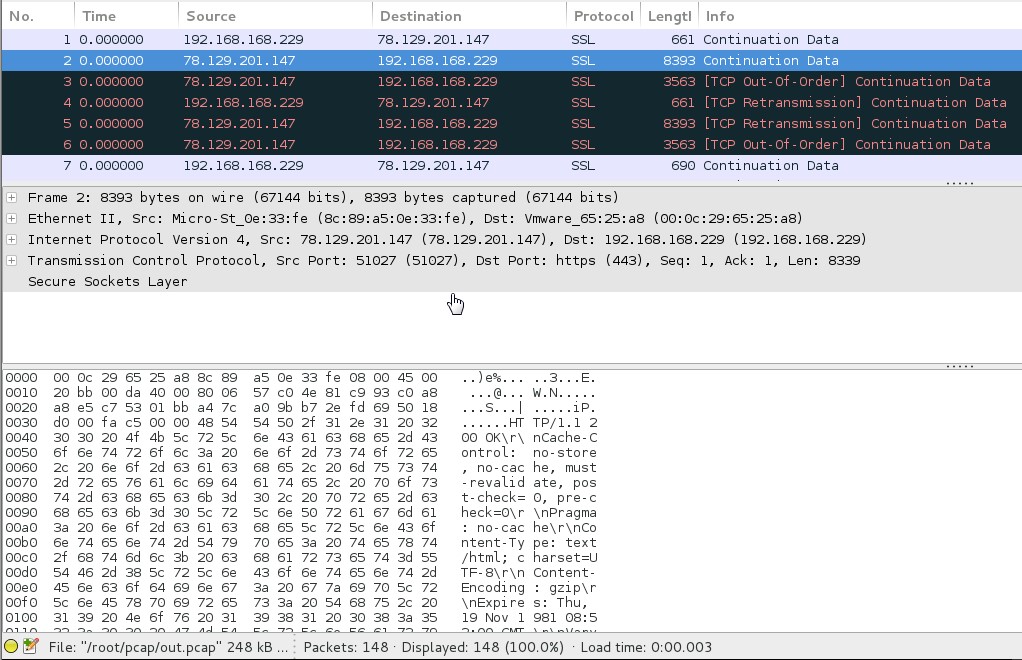Click hex dump row at offset 0010
Screen dimensions: 1022x660
click(x=300, y=393)
